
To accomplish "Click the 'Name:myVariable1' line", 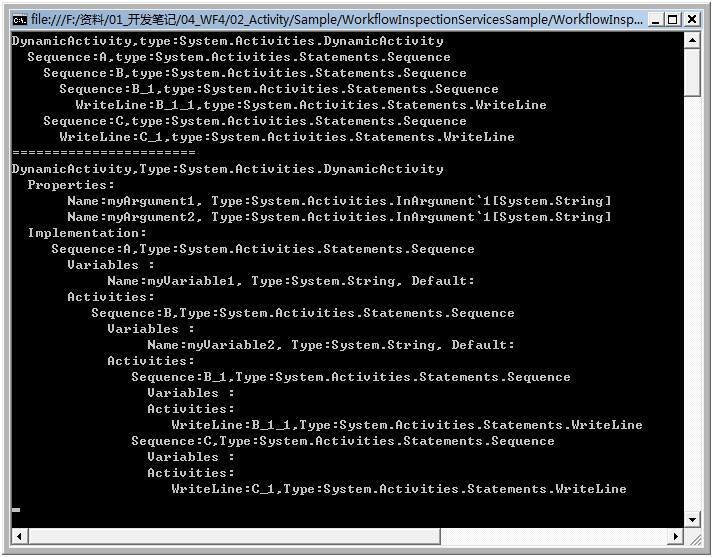I will [x=291, y=281].
